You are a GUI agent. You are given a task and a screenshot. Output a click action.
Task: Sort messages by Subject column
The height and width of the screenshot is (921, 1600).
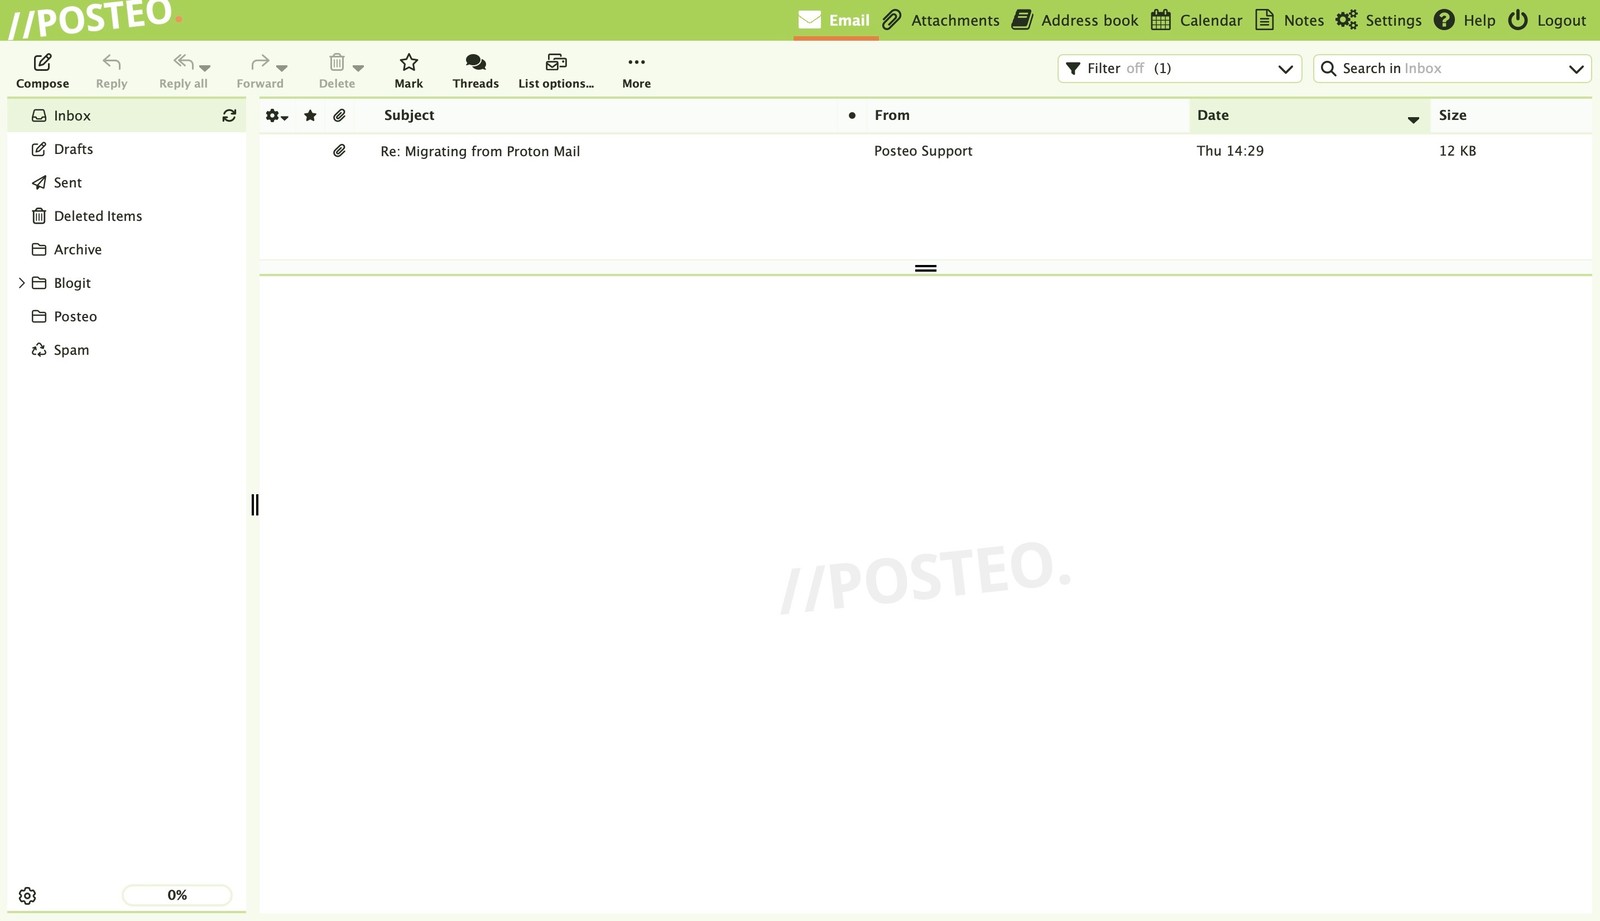click(409, 115)
